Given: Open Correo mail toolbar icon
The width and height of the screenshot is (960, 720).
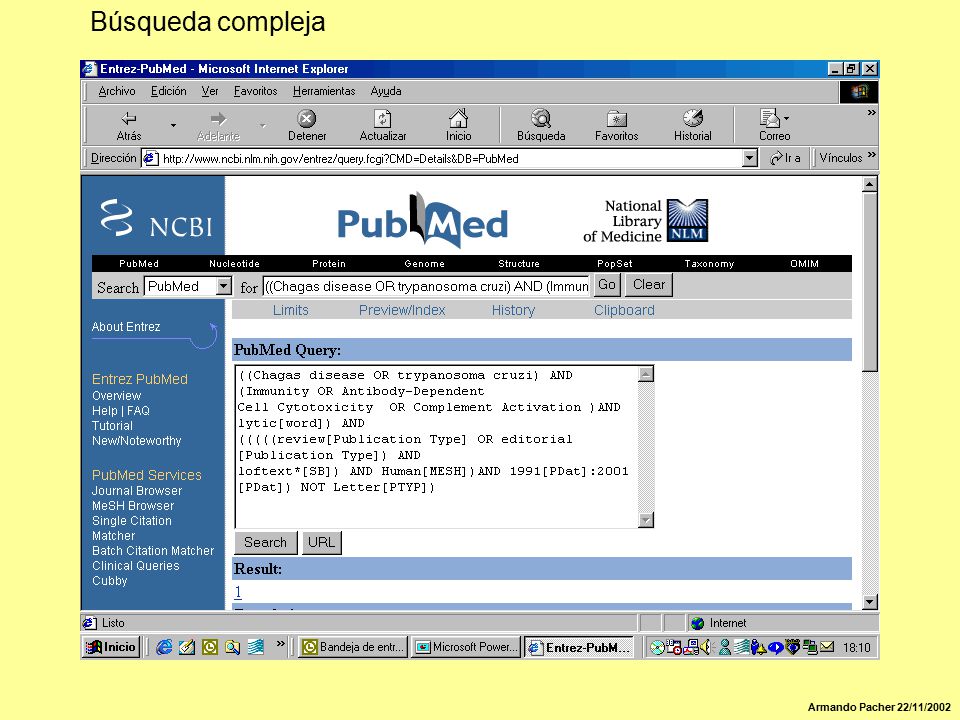Looking at the screenshot, I should click(x=769, y=118).
